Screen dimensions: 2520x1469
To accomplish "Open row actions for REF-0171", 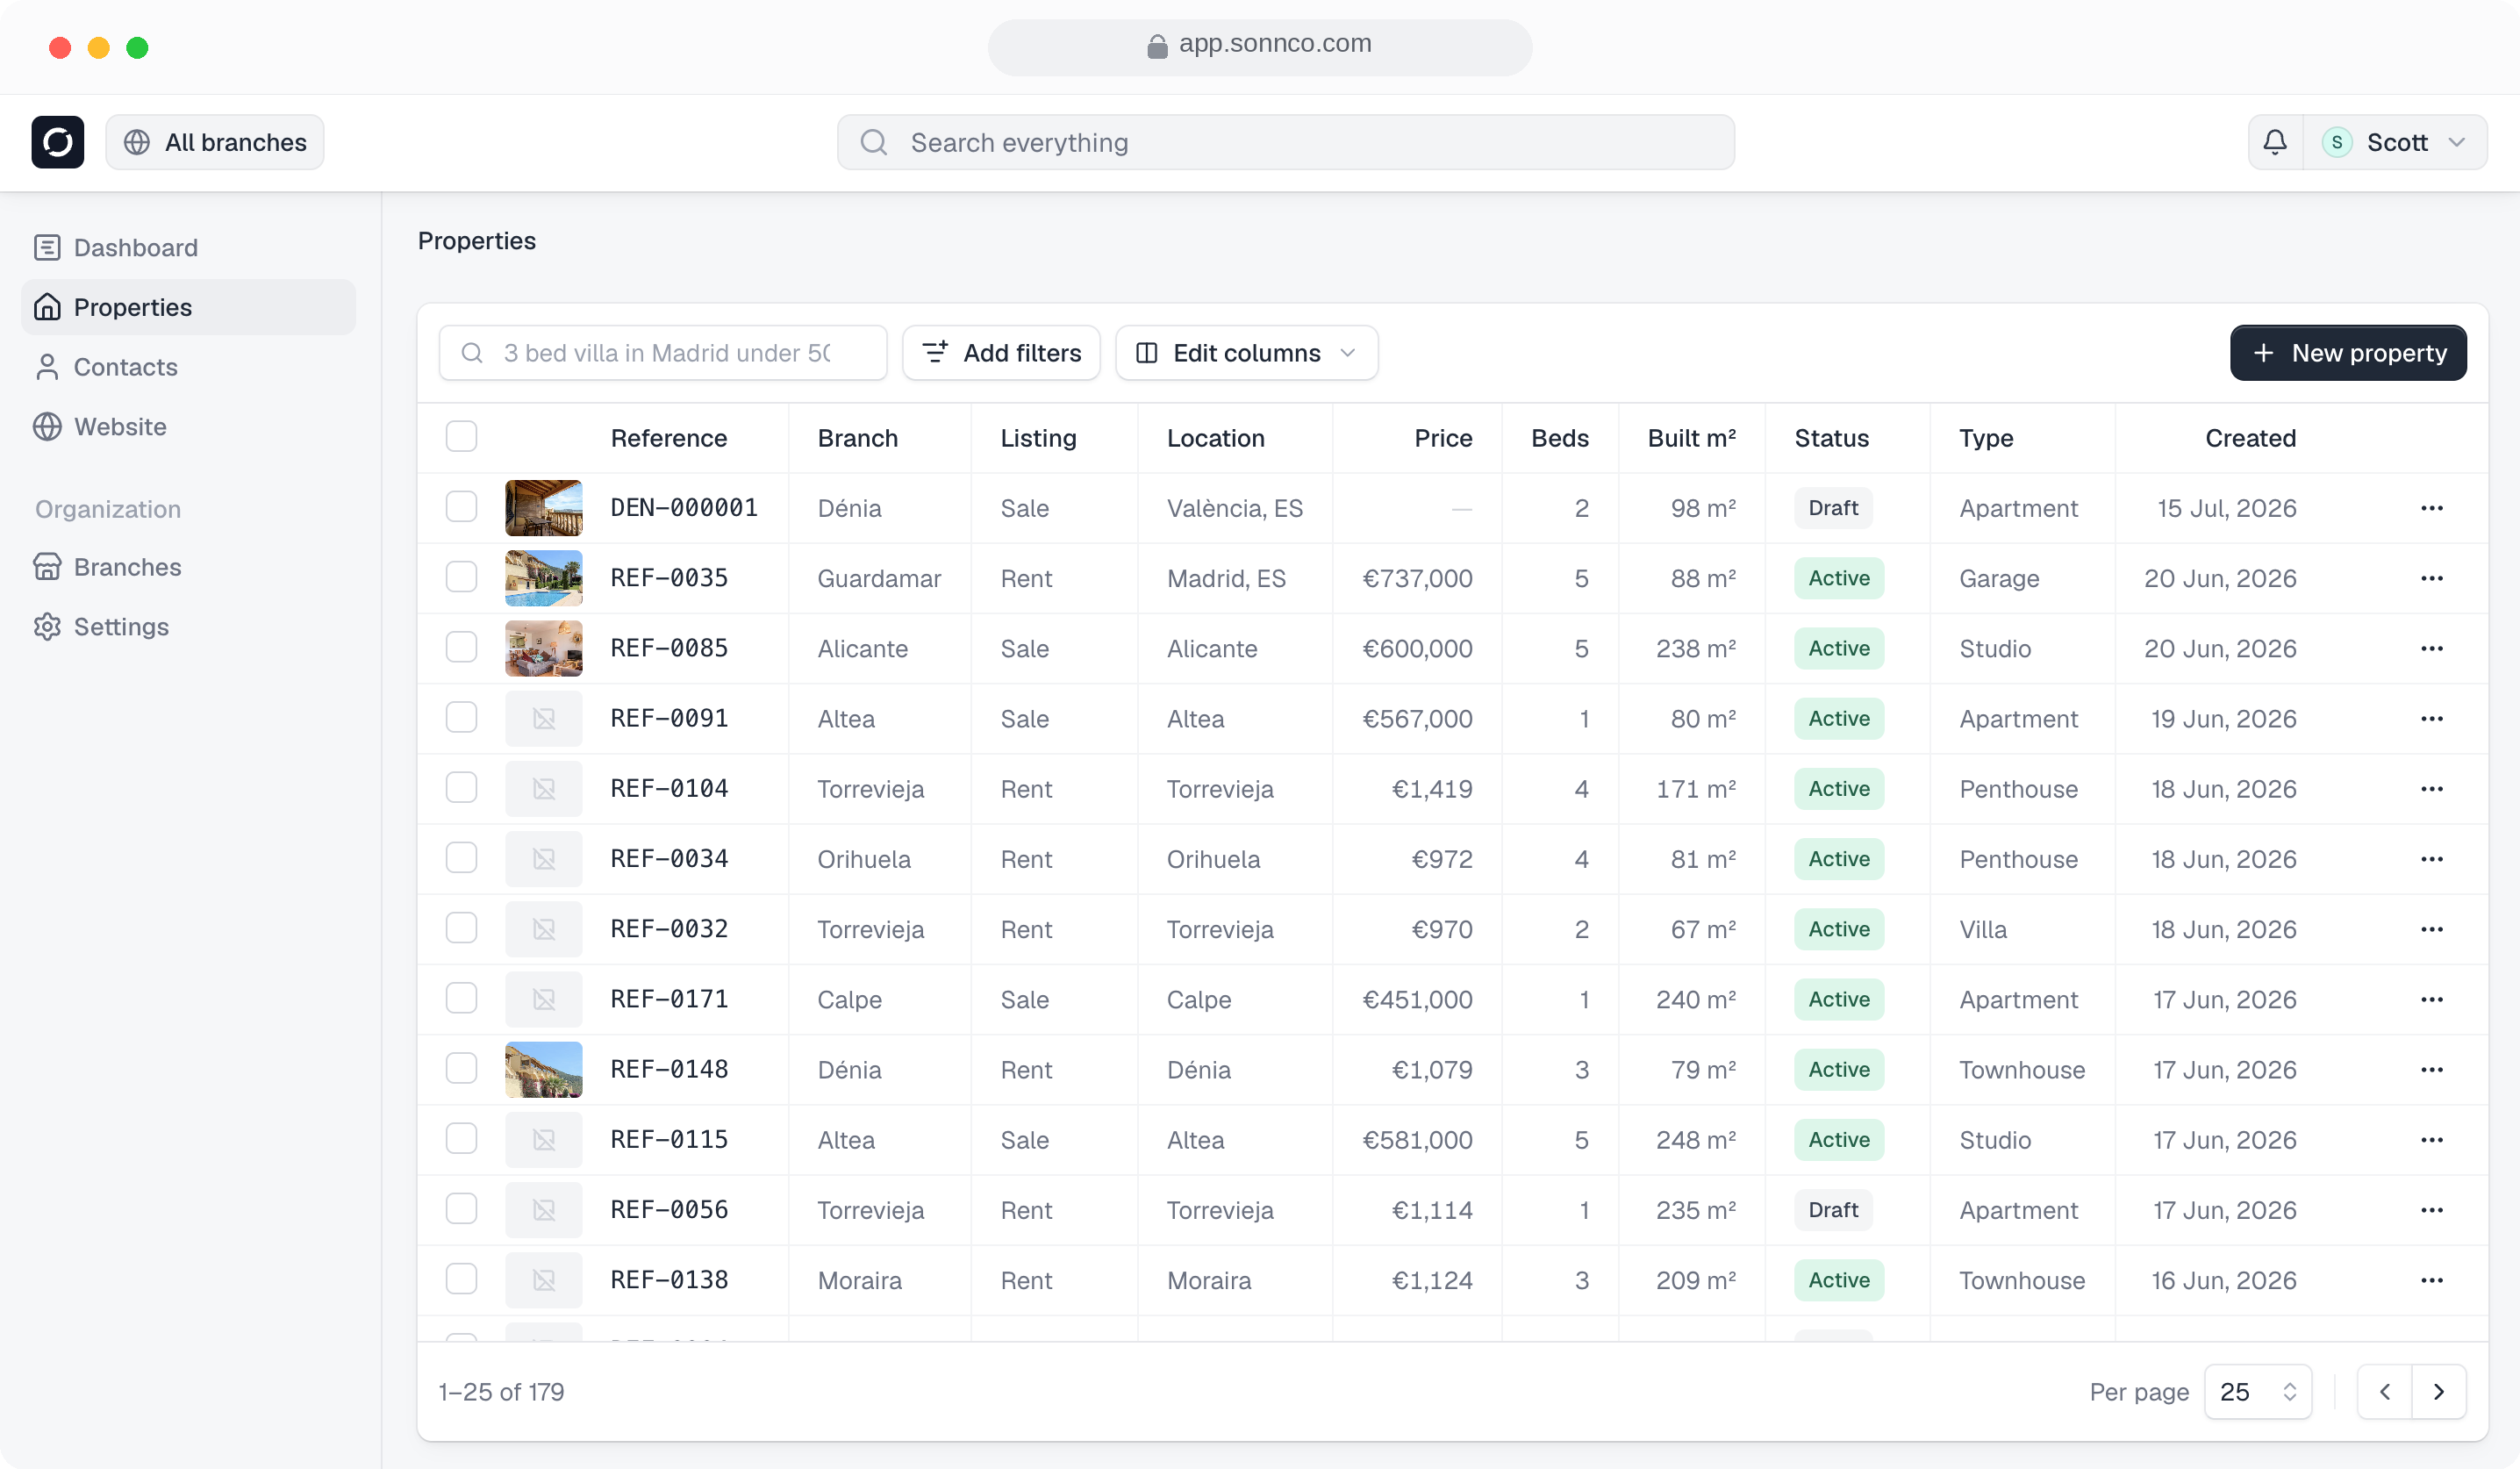I will [x=2432, y=999].
